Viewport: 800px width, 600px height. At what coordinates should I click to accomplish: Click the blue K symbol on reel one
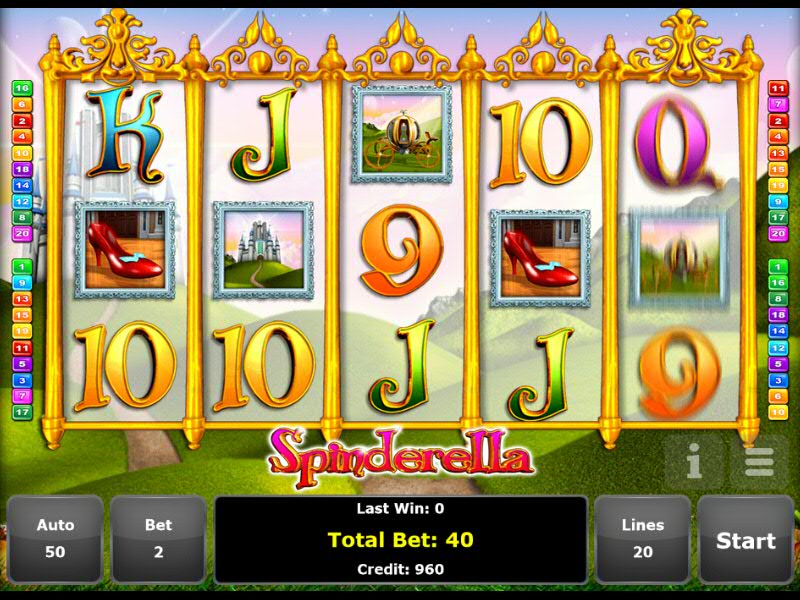125,135
